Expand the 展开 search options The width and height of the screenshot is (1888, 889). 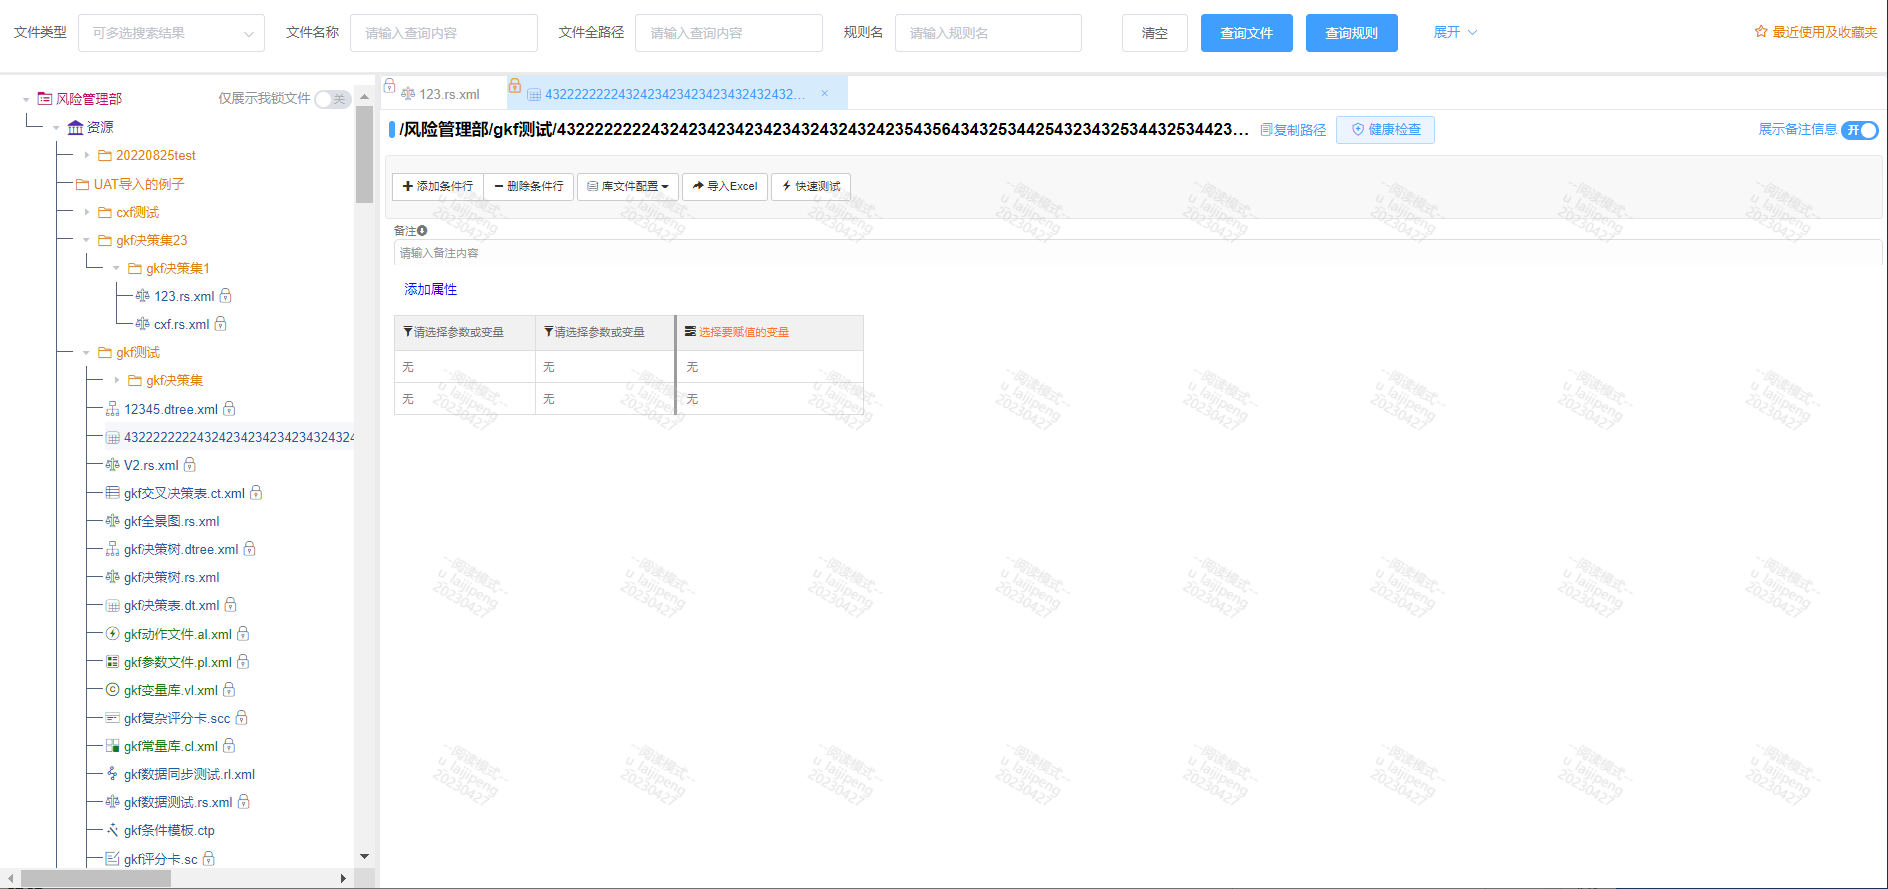[x=1455, y=32]
